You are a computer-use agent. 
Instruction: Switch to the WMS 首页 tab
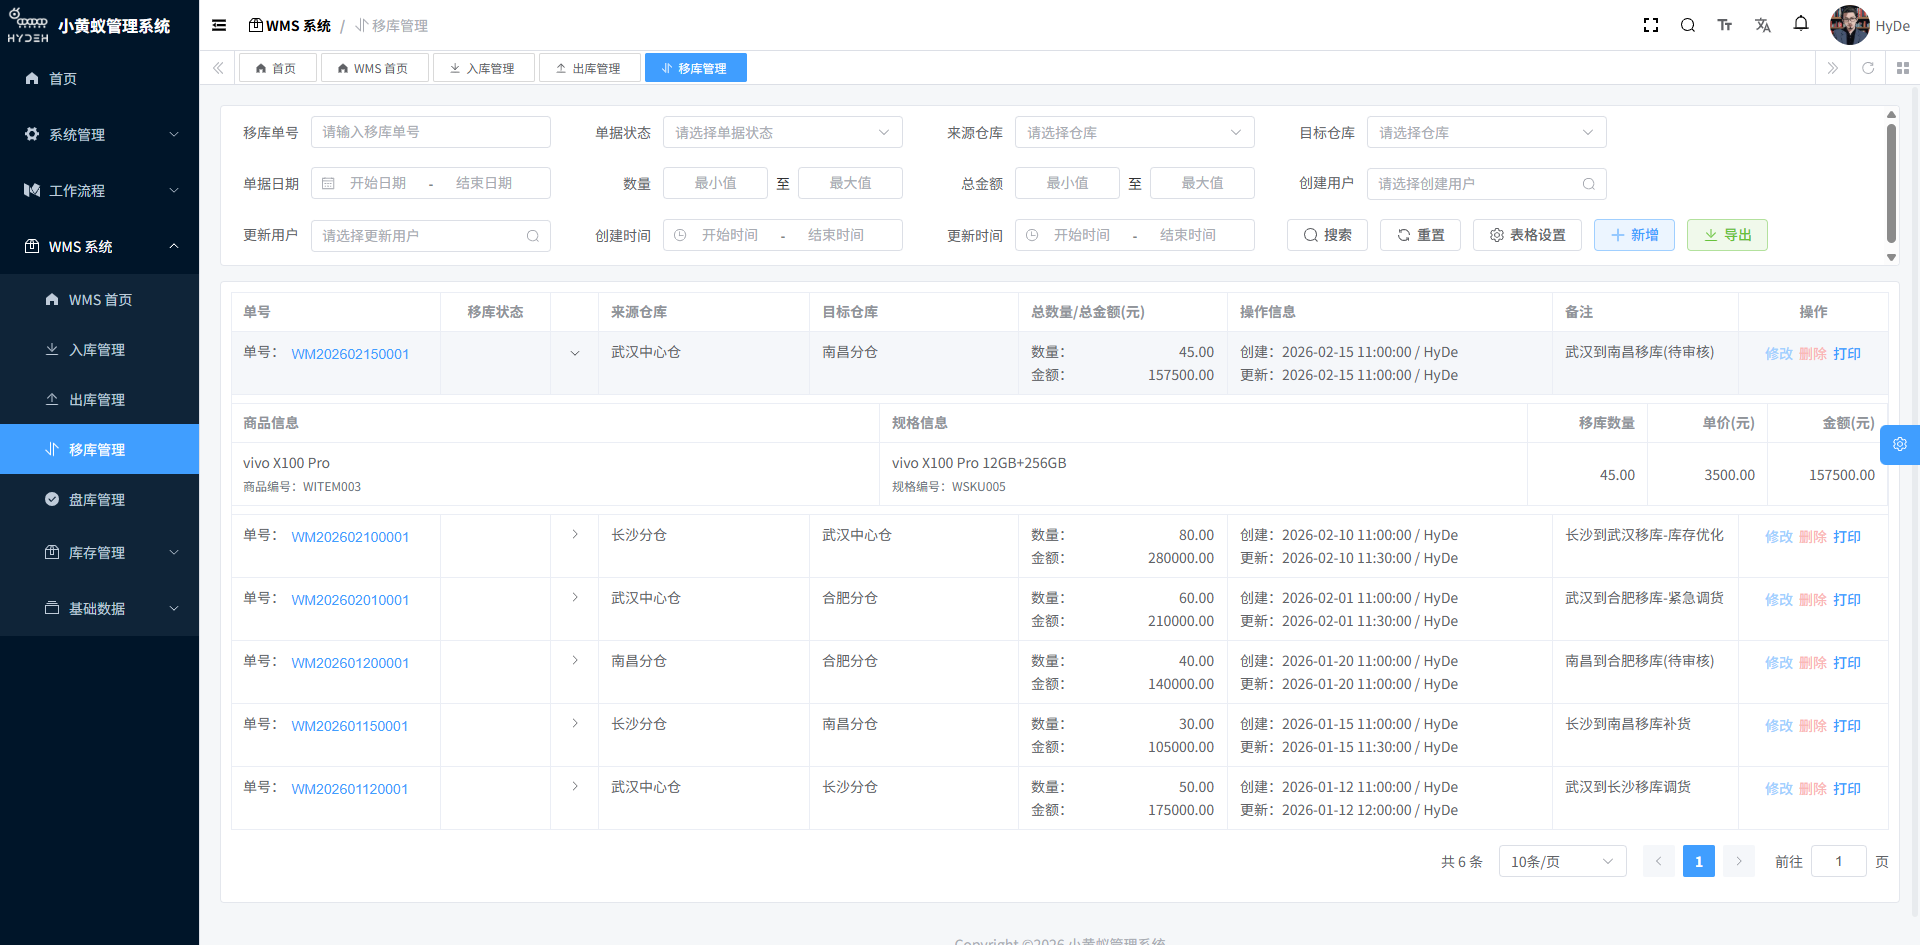[374, 68]
